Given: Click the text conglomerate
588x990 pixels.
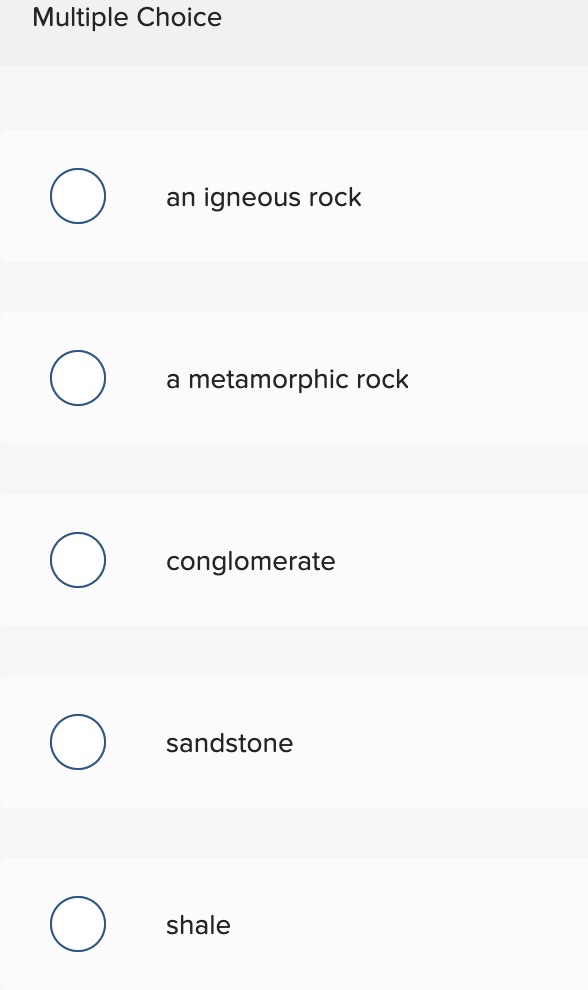Looking at the screenshot, I should pyautogui.click(x=250, y=561).
